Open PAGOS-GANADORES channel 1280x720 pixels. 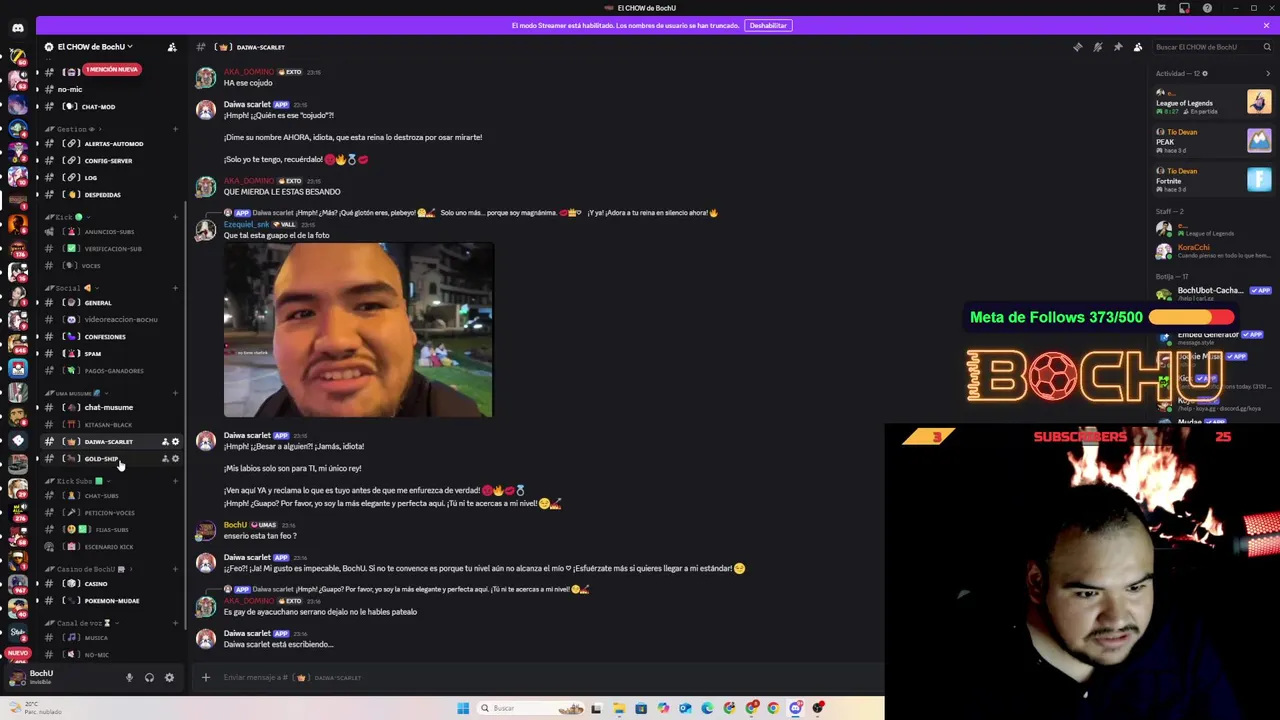pos(114,370)
